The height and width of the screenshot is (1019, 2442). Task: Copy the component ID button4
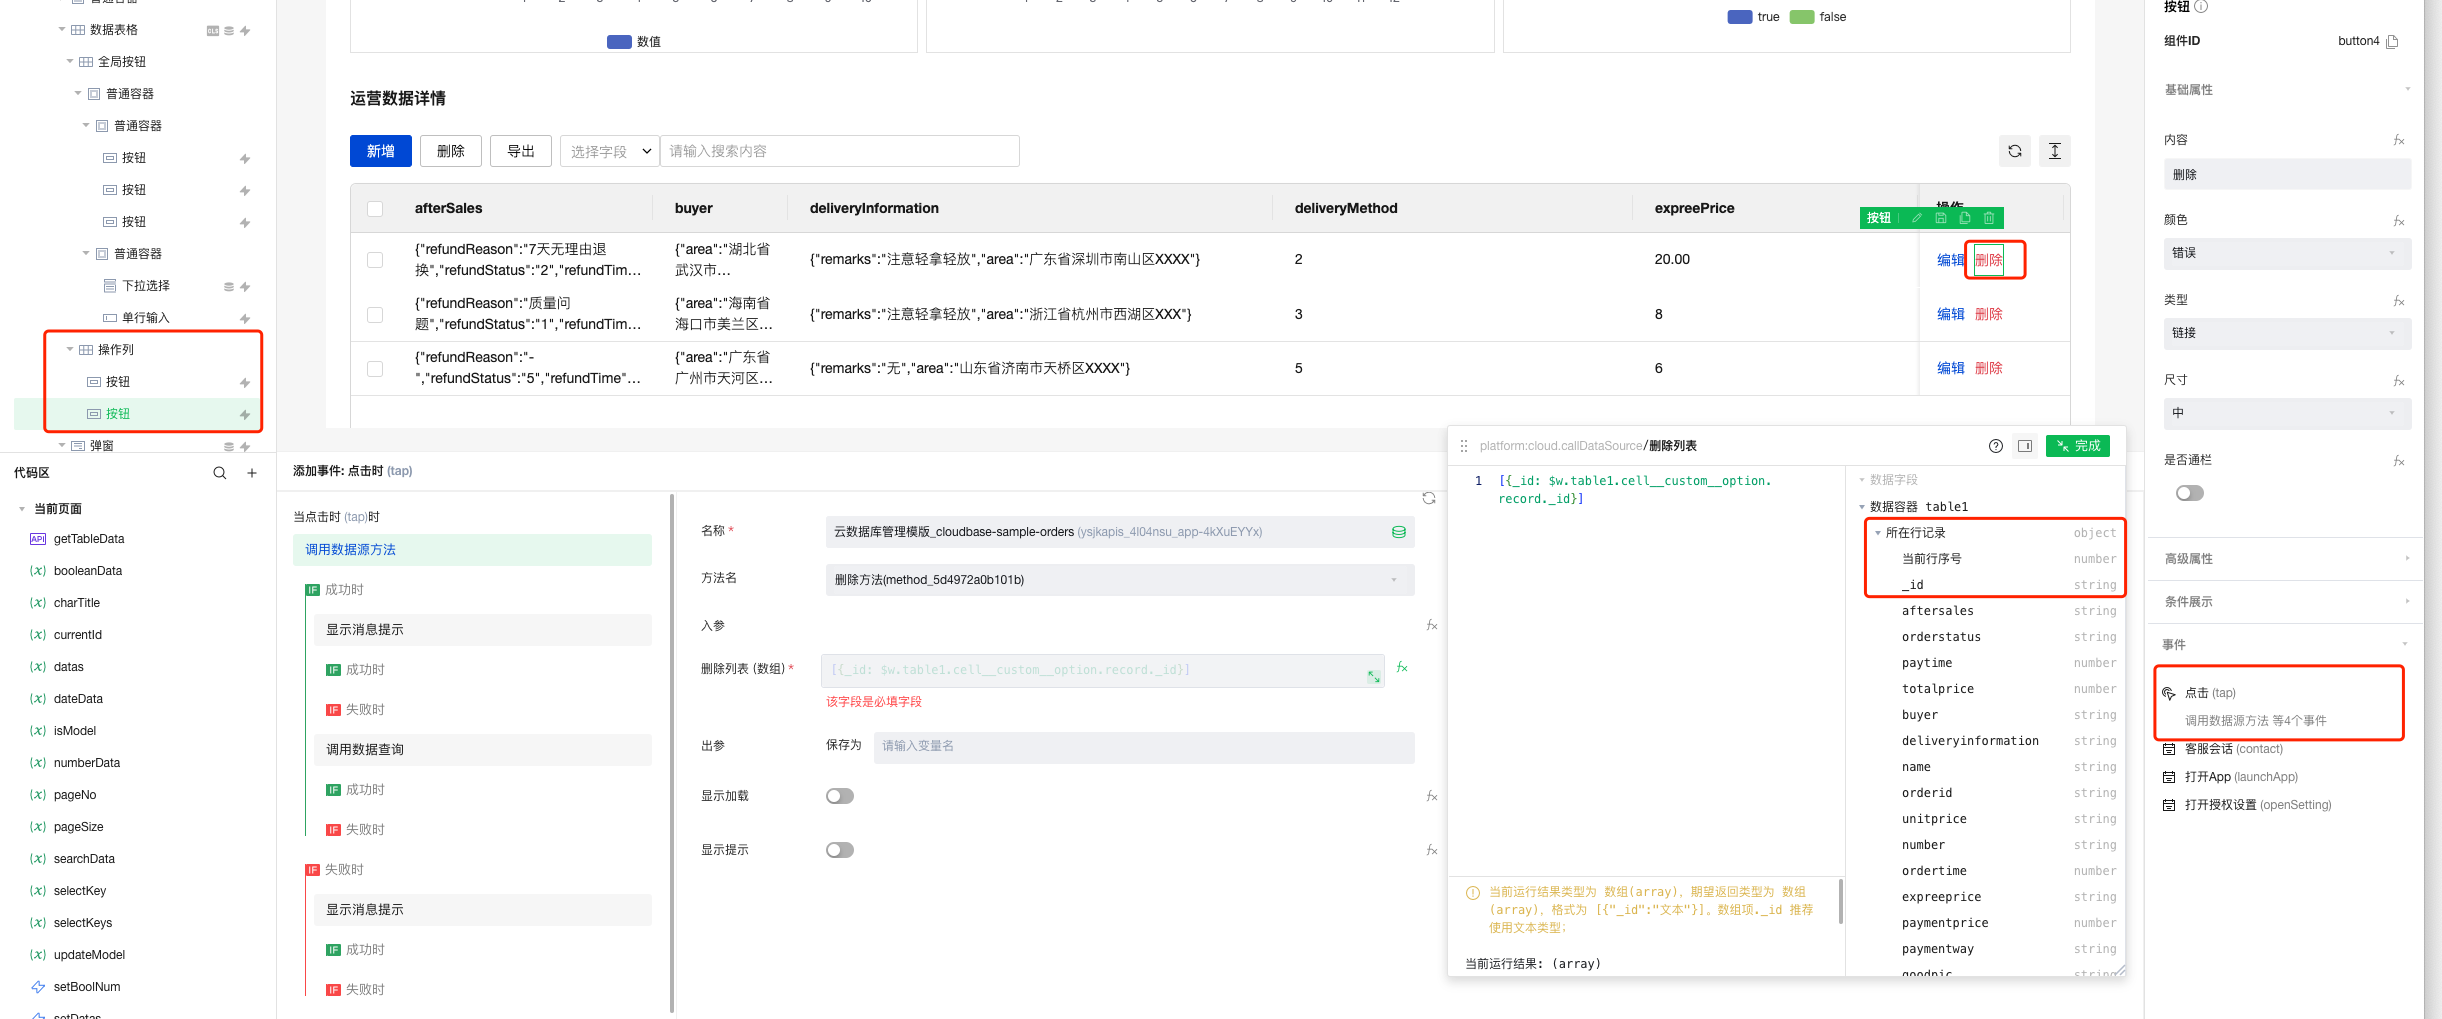pos(2392,41)
